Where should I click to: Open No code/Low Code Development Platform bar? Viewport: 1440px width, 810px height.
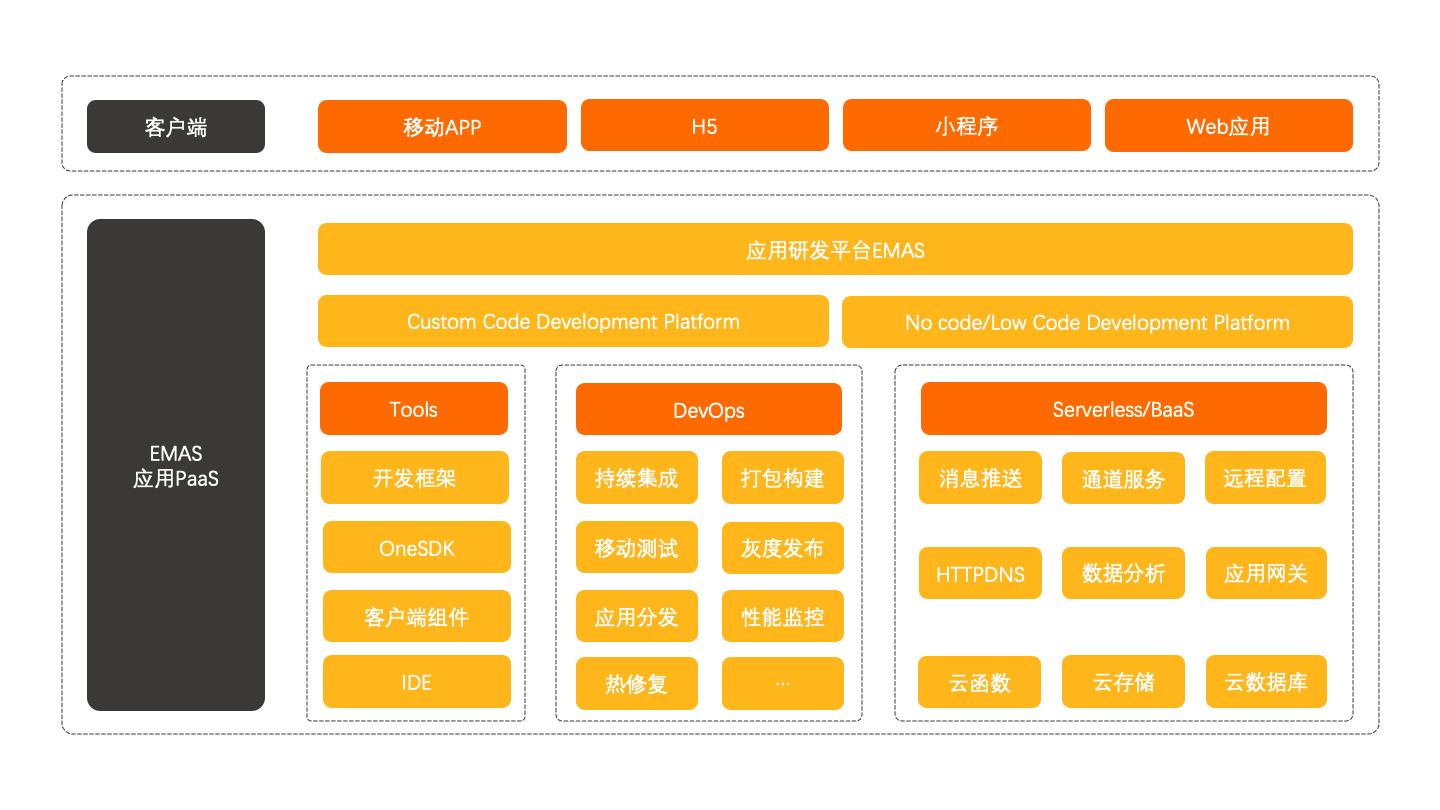[x=1097, y=322]
